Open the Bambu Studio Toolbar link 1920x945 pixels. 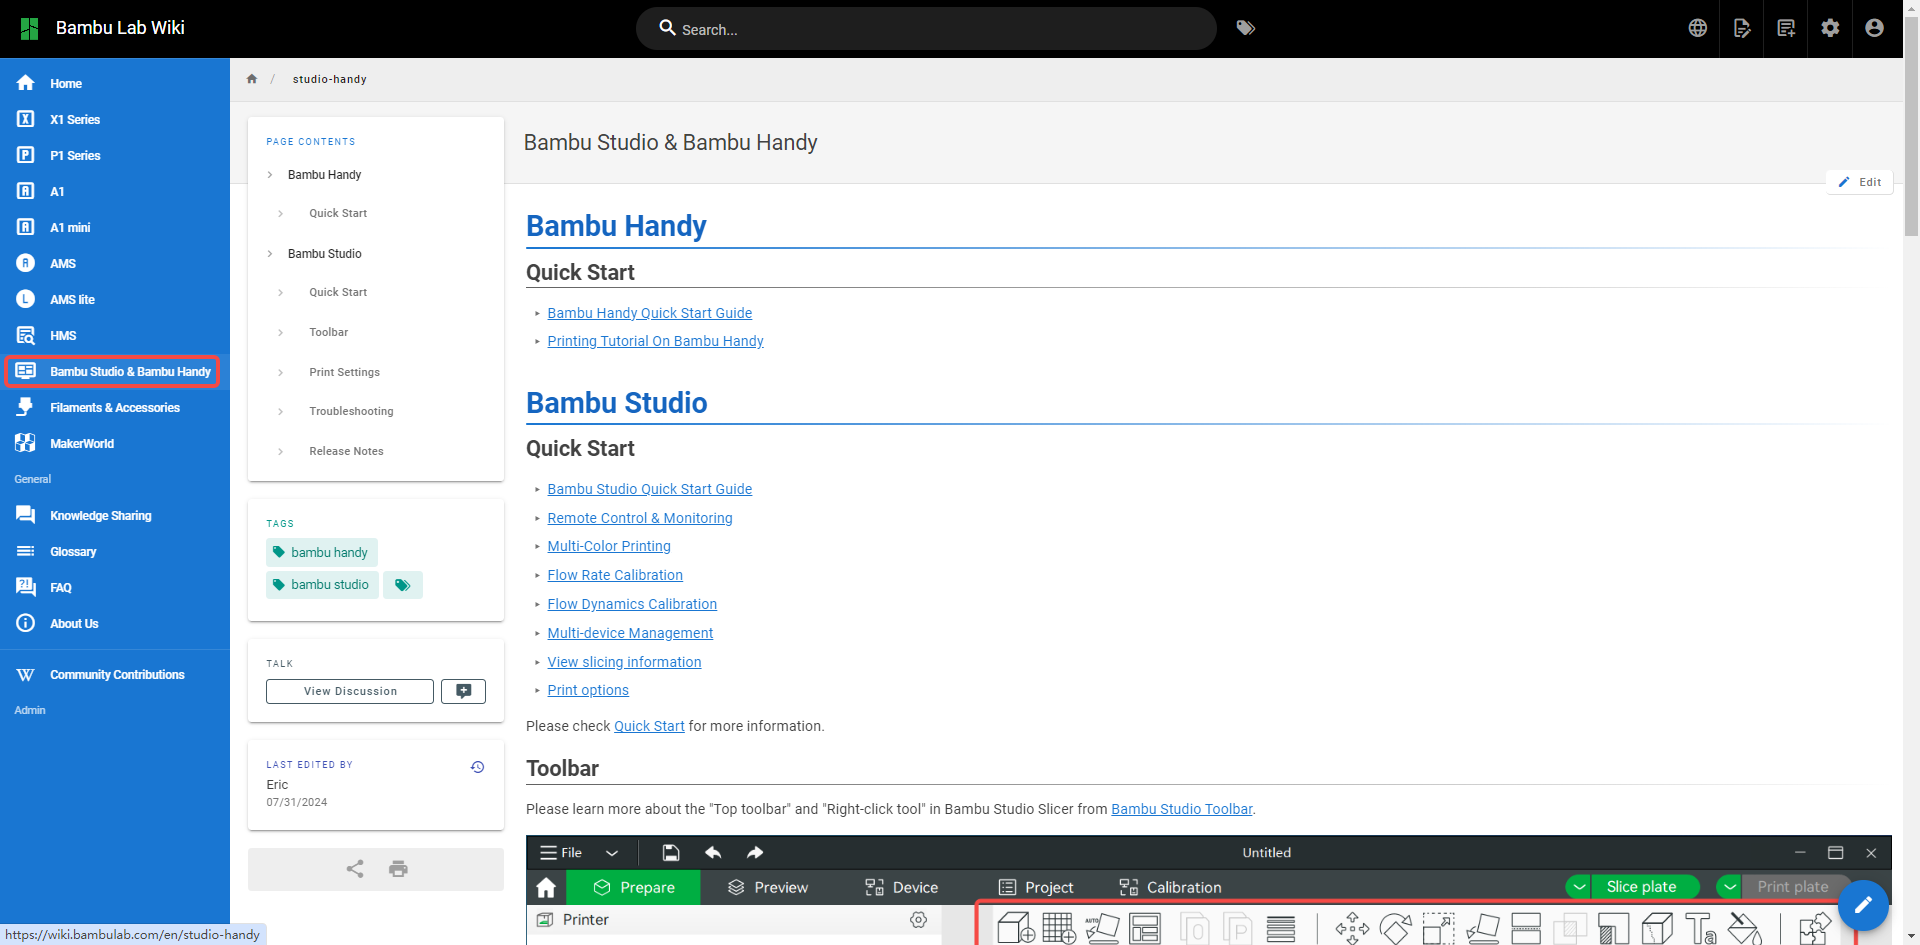tap(1182, 809)
